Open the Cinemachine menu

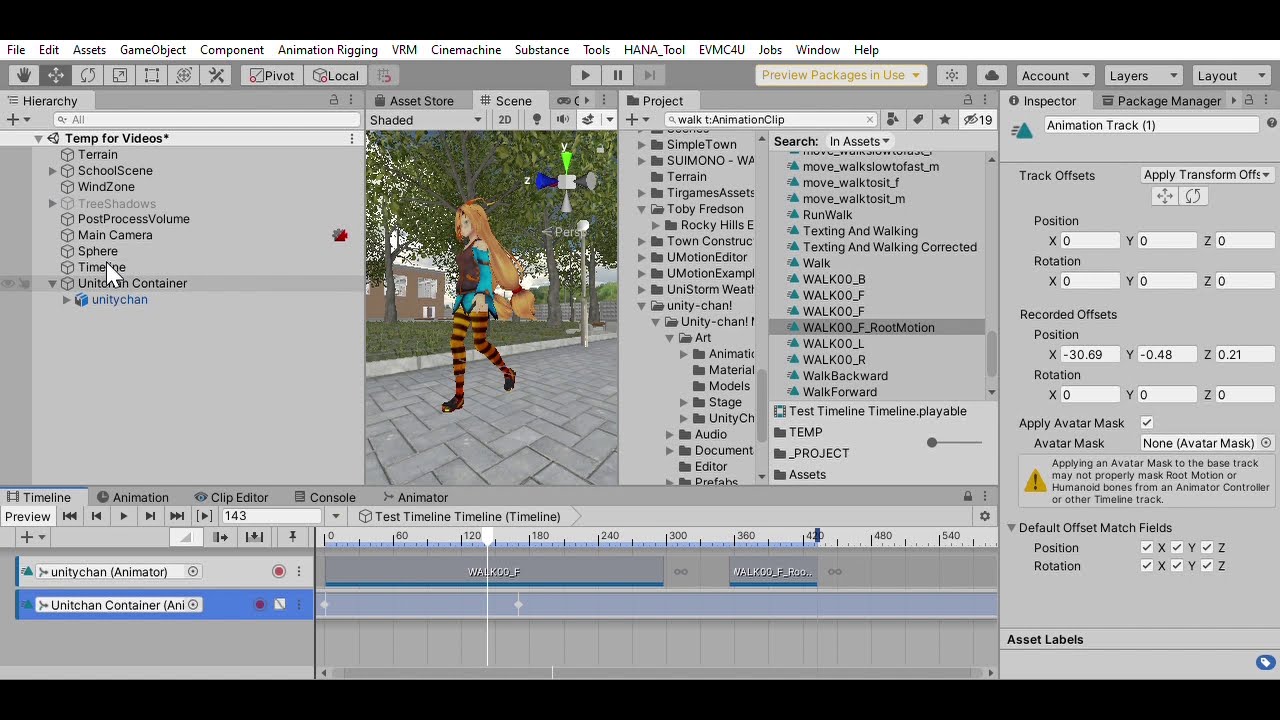point(466,50)
